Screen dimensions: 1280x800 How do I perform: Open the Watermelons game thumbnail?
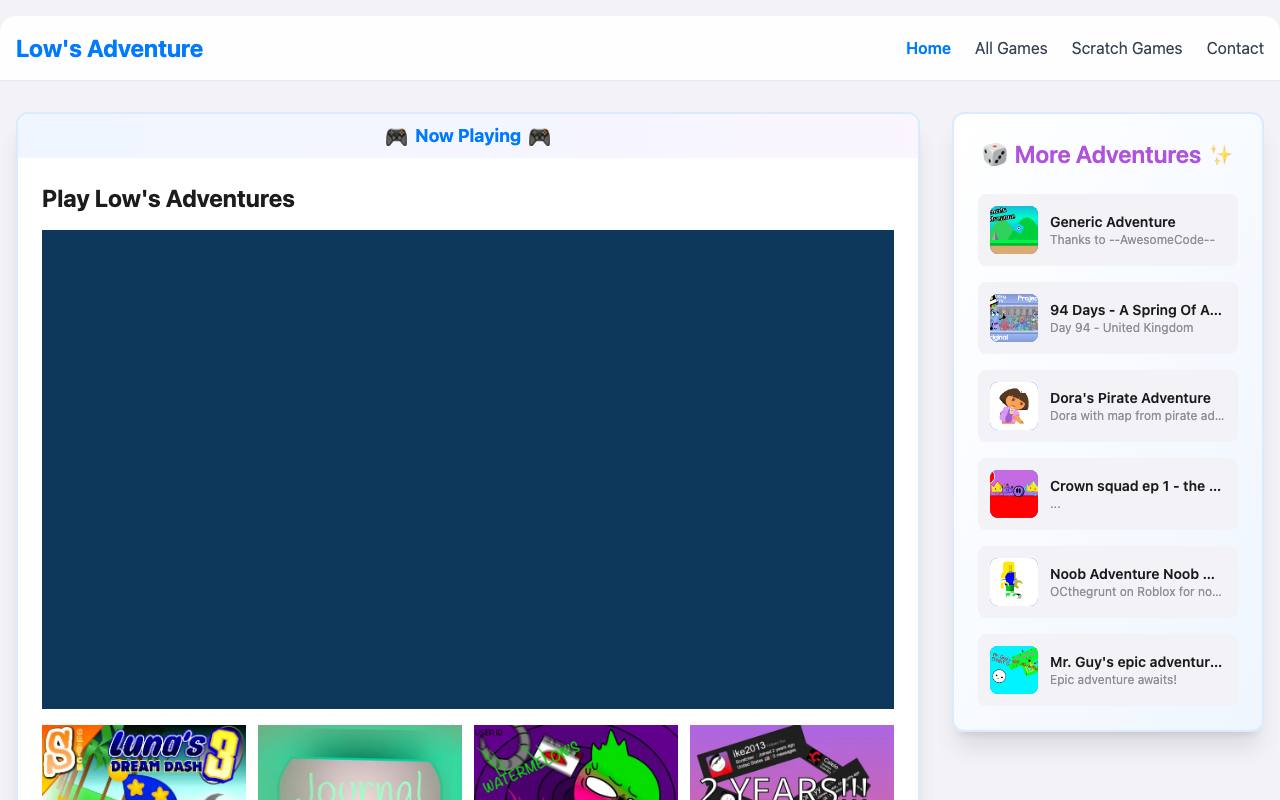click(576, 762)
